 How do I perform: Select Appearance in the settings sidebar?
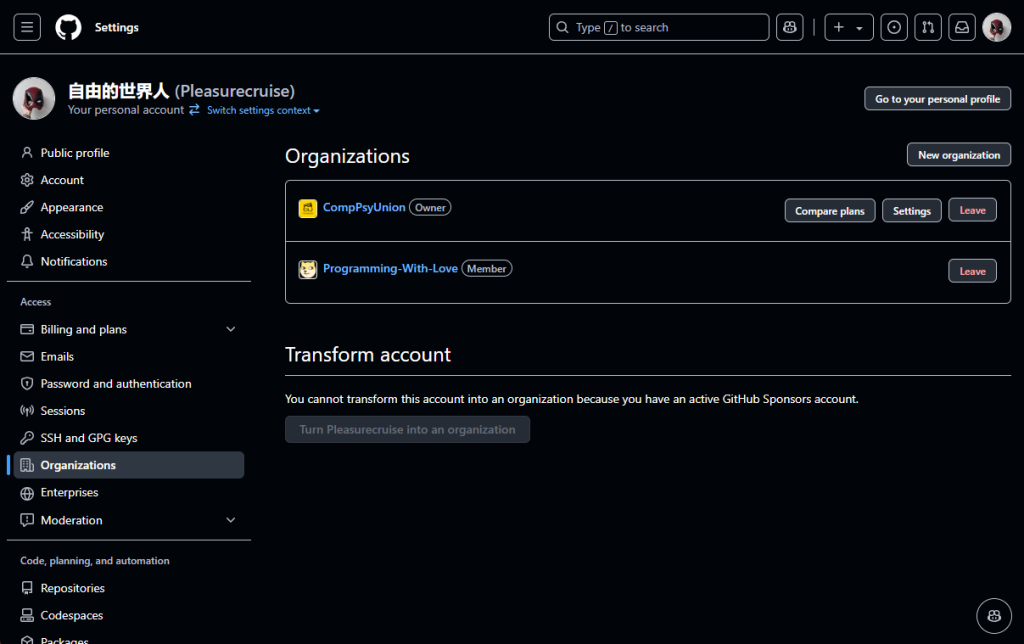[x=71, y=207]
